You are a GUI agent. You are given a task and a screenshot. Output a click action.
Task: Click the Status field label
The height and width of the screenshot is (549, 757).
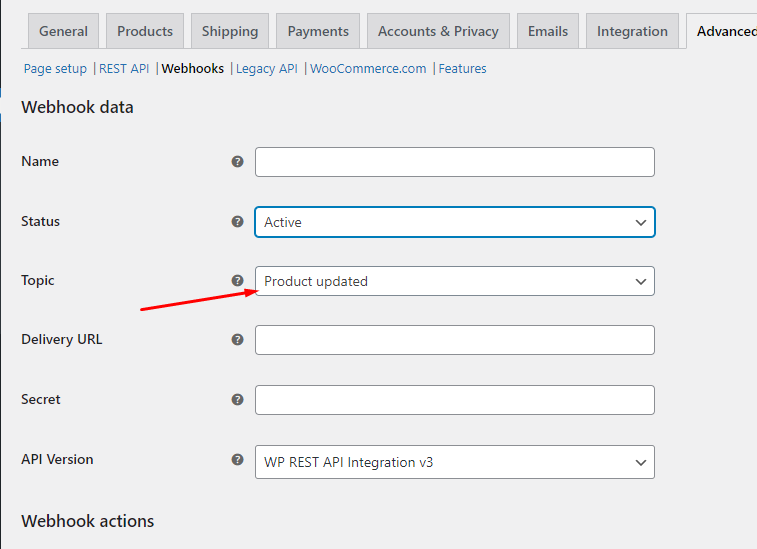[x=41, y=222]
